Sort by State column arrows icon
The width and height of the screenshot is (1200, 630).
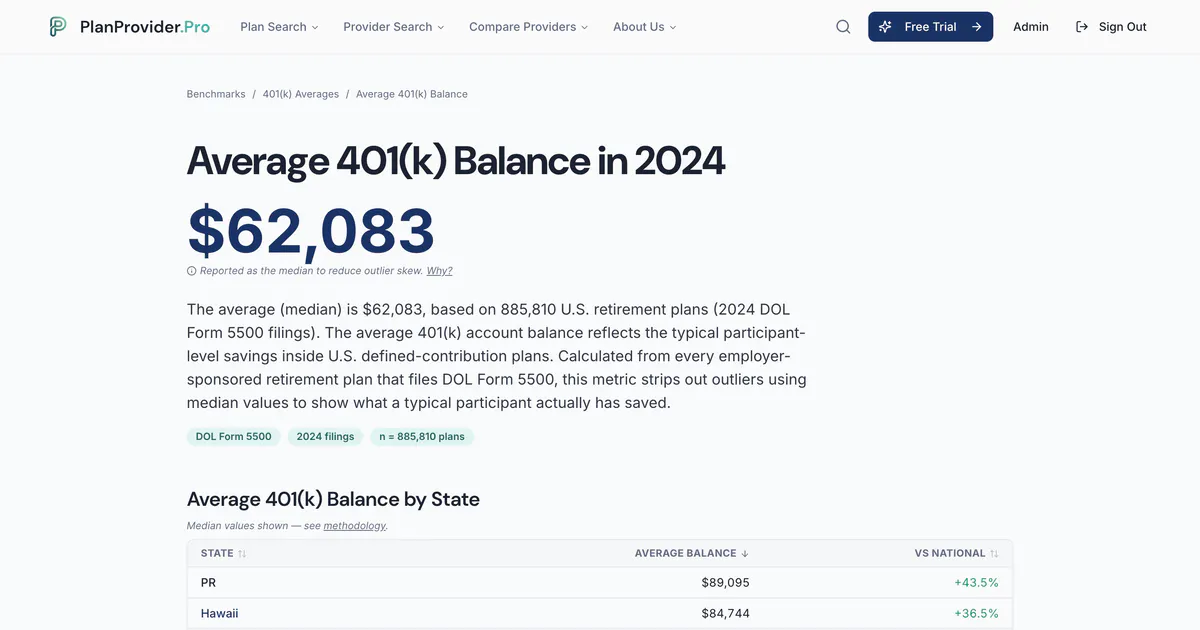point(242,553)
